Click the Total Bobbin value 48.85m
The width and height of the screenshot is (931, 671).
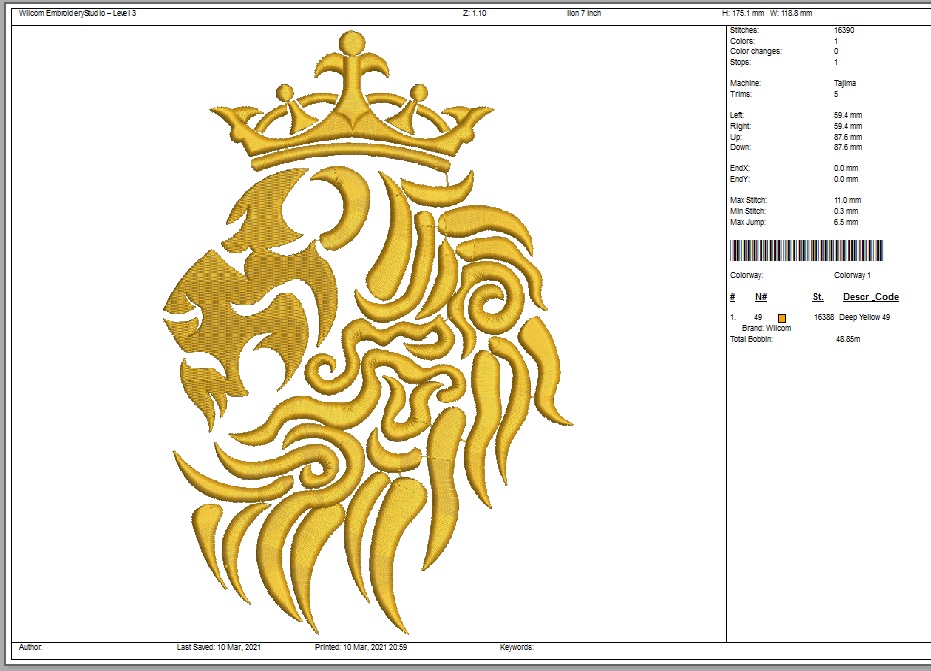pos(849,339)
